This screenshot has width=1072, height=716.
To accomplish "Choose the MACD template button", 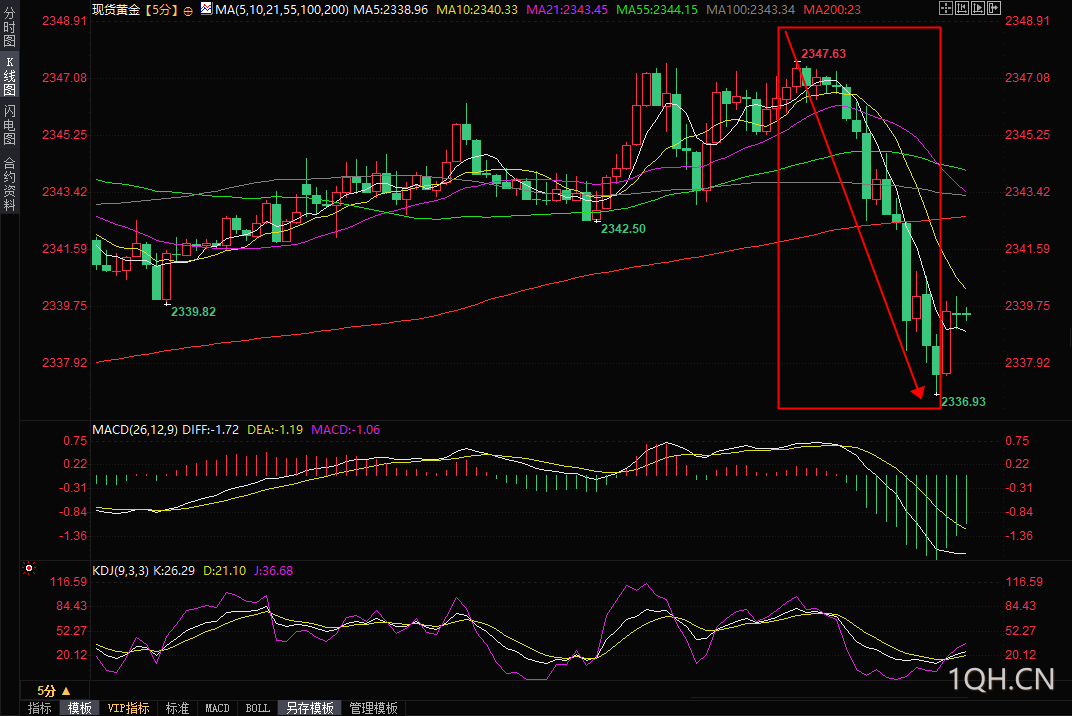I will tap(217, 708).
